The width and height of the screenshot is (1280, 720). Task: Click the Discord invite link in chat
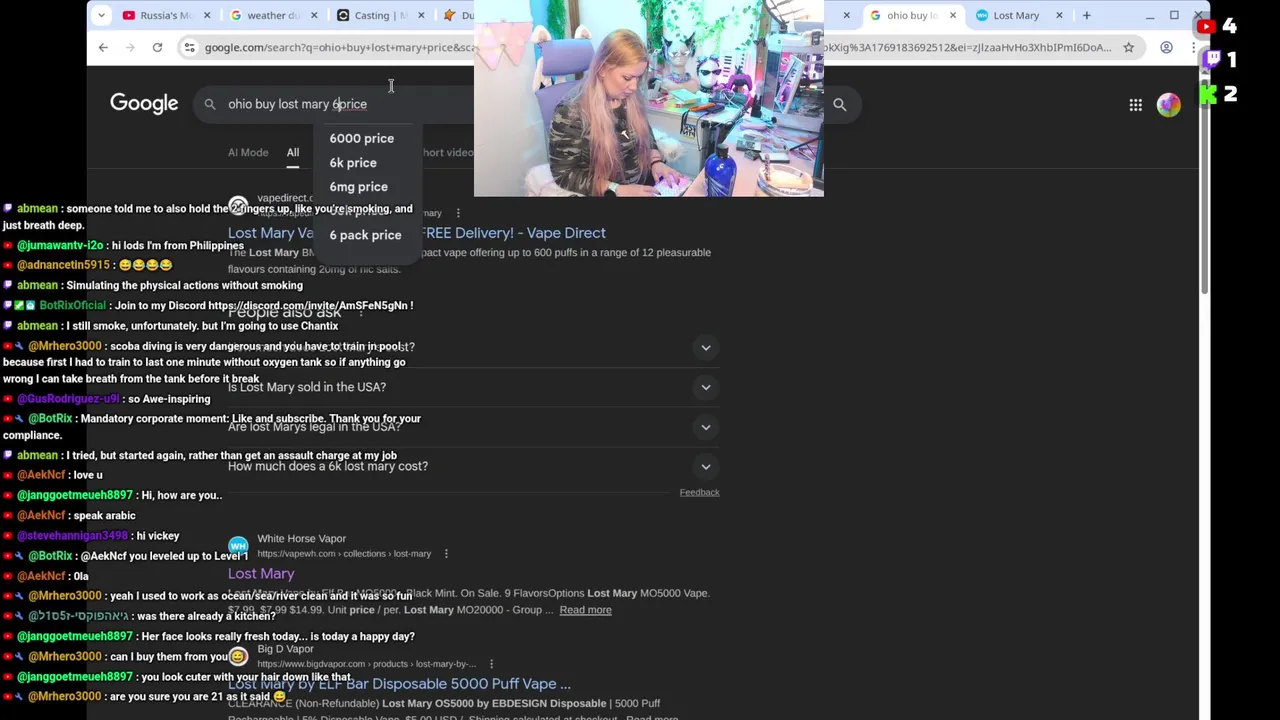[308, 306]
